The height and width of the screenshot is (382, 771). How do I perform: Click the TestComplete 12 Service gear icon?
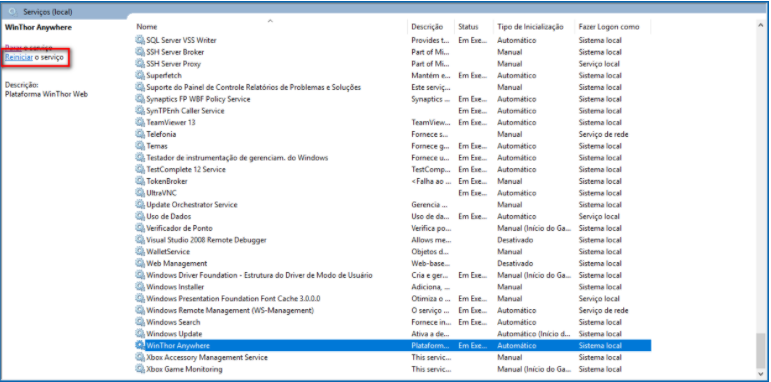(140, 170)
